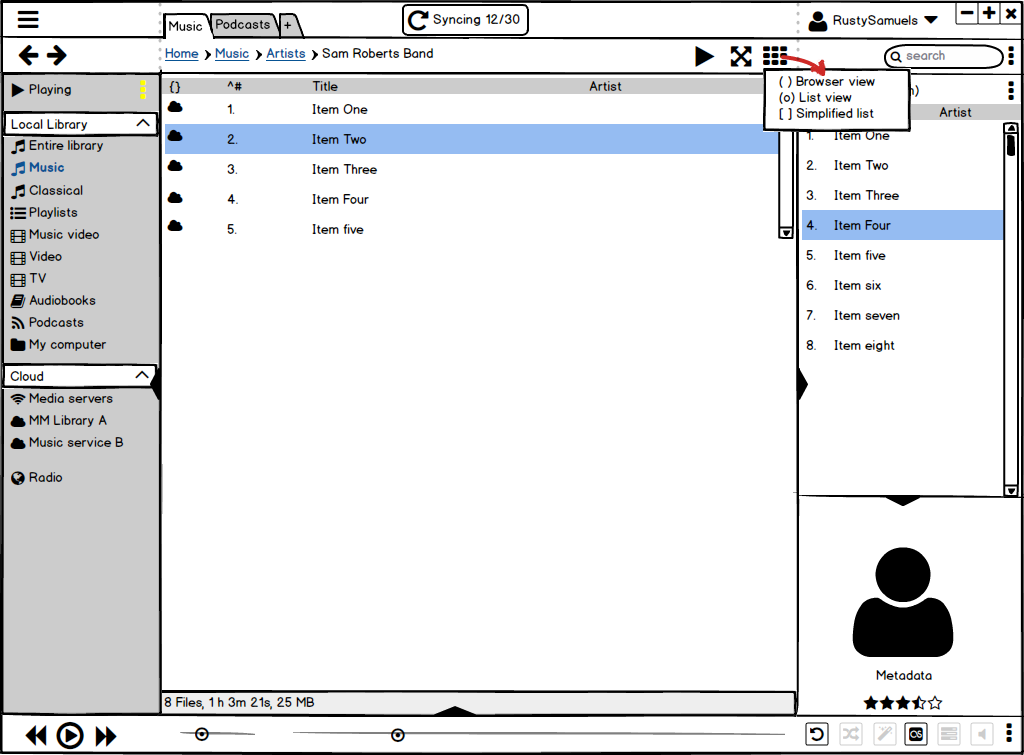
Task: Click the seek bar slider handle
Action: coord(398,735)
